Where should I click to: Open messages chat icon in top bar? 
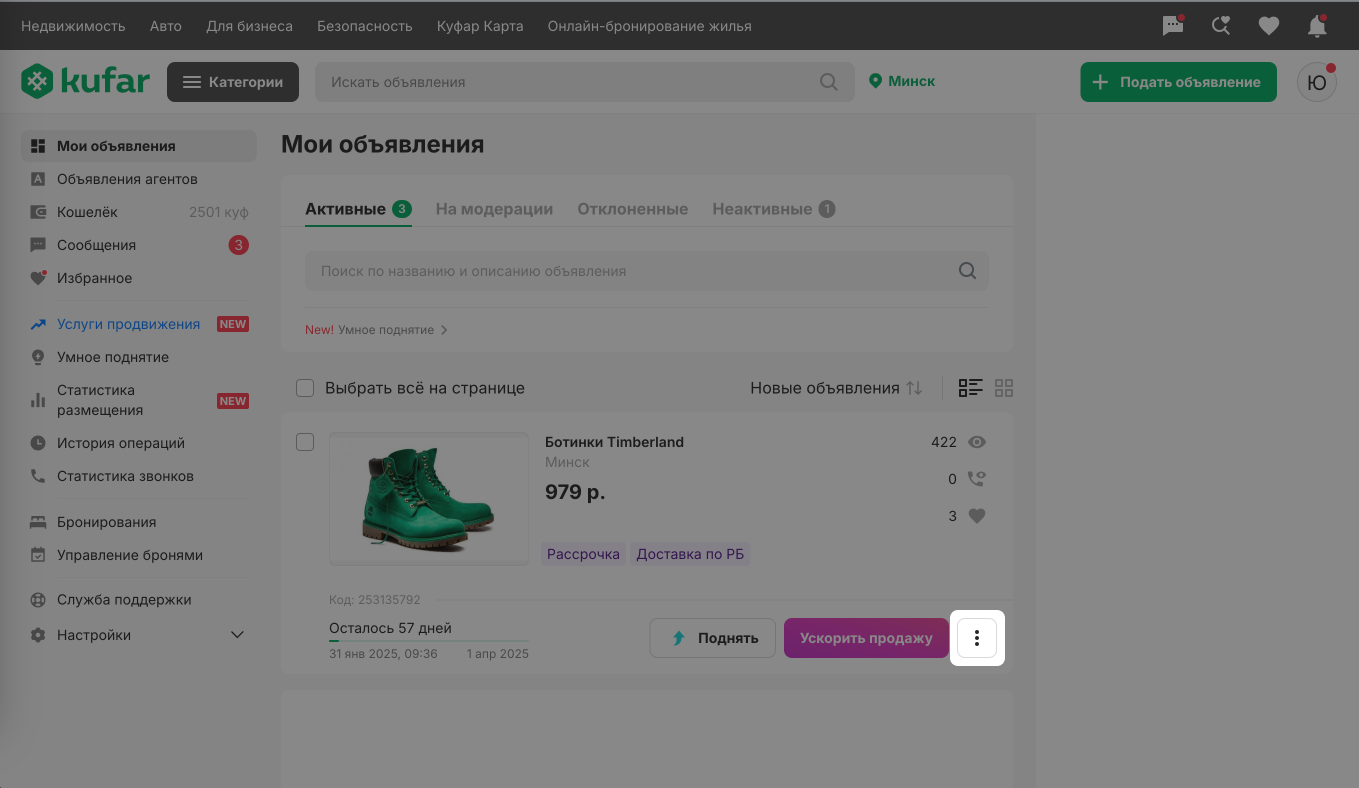click(x=1173, y=26)
